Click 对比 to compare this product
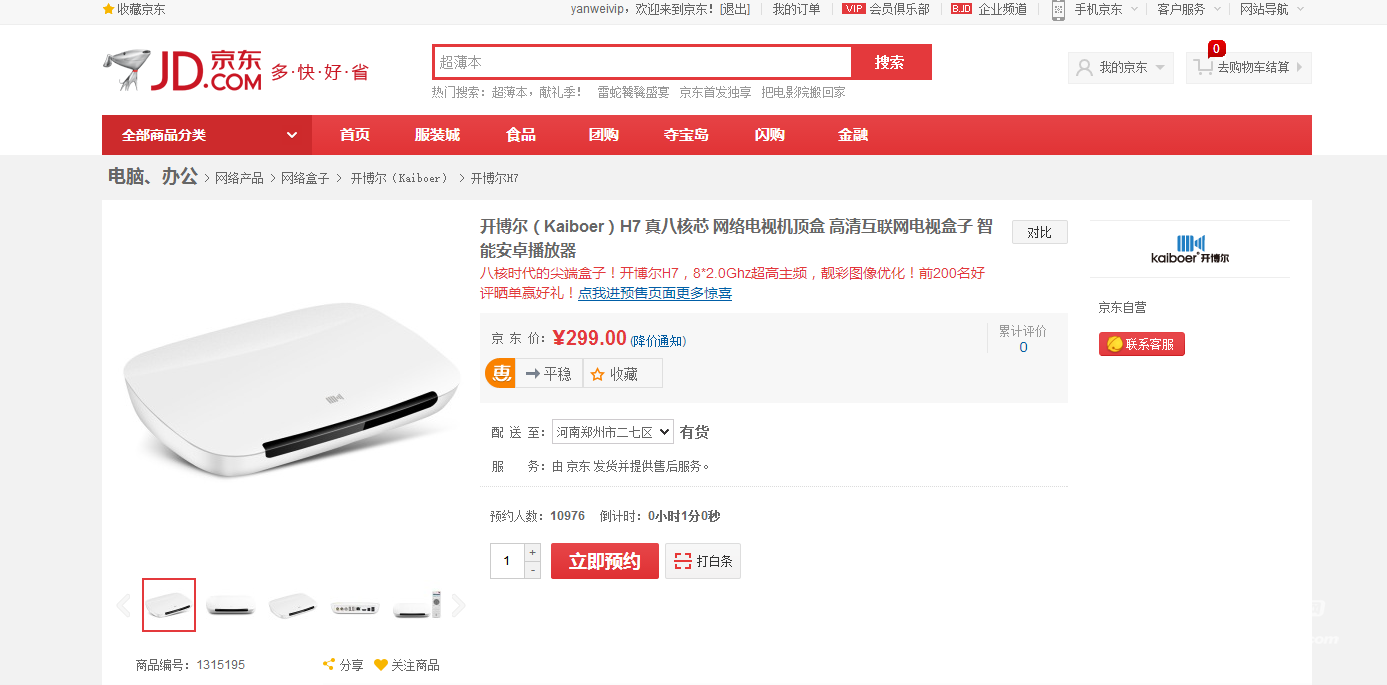The image size is (1387, 685). click(x=1039, y=232)
